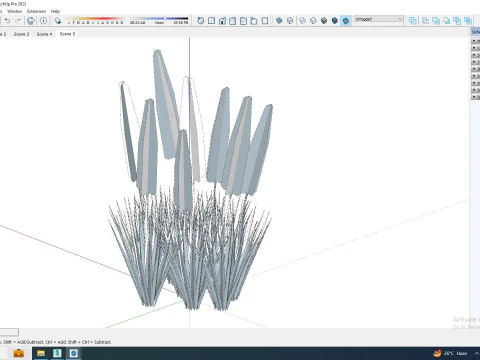Switch to the Scene 3 tab
This screenshot has height=360, width=480.
(x=21, y=34)
